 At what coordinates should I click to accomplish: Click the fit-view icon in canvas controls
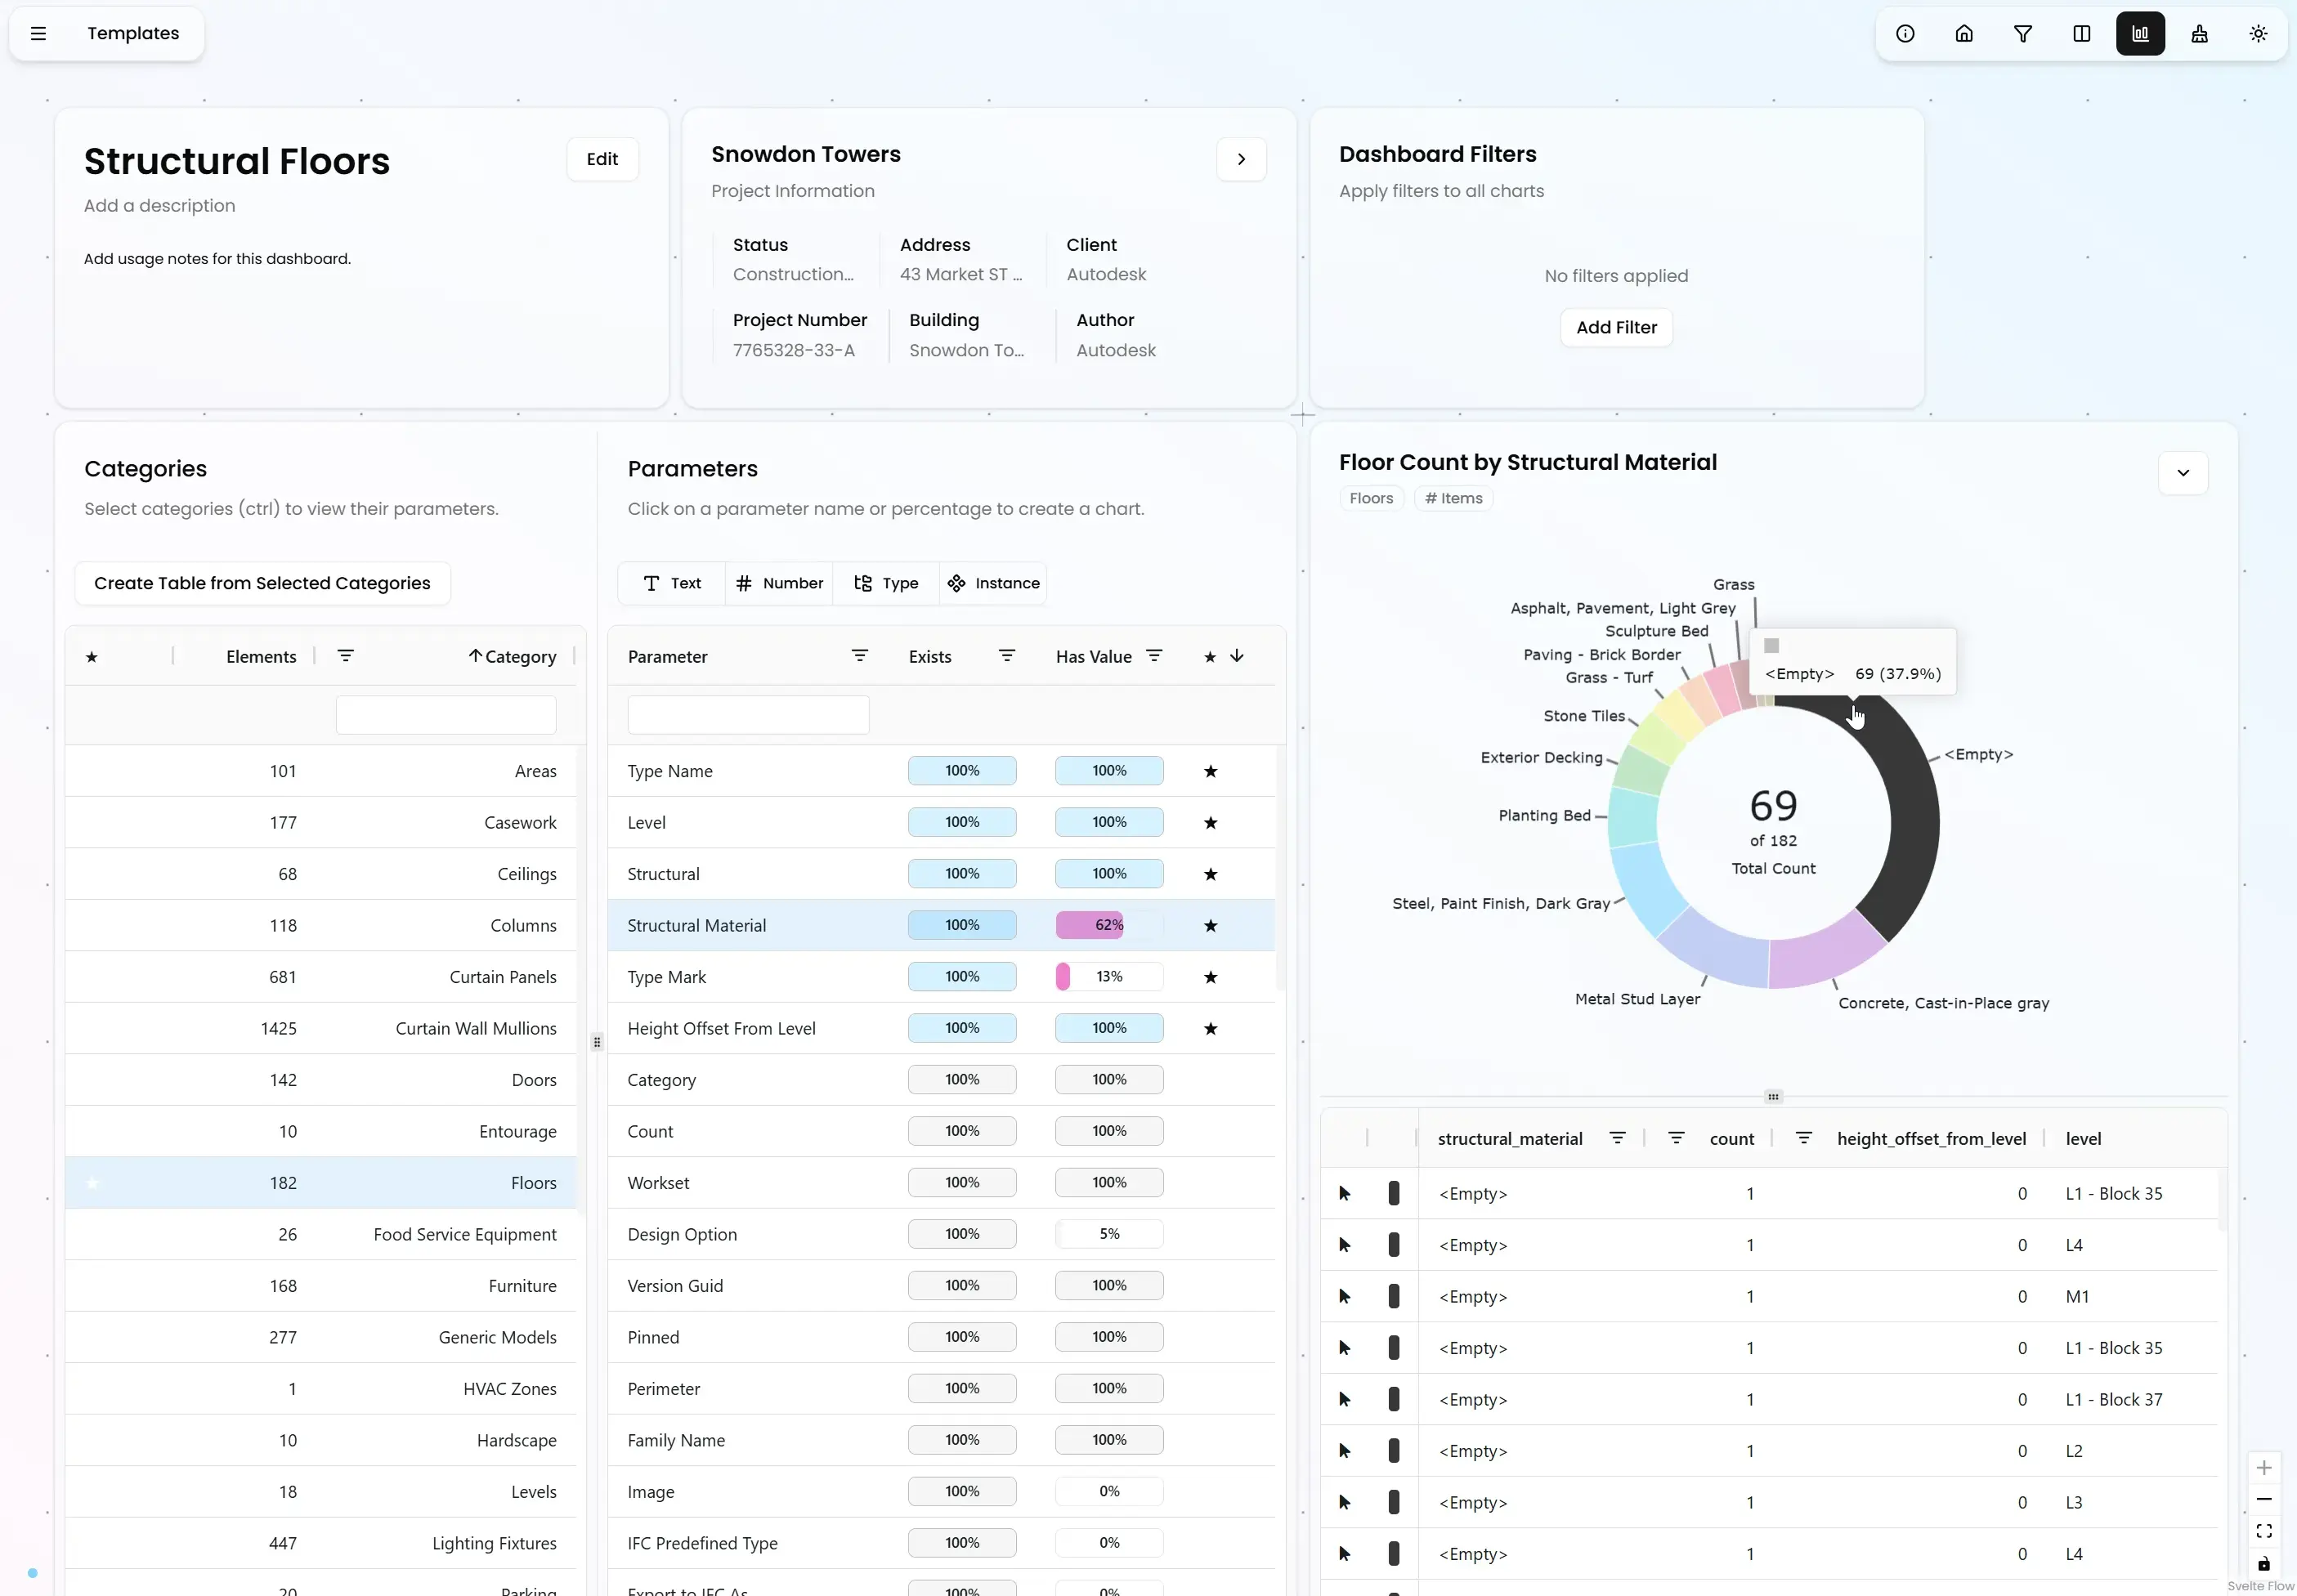pos(2264,1531)
